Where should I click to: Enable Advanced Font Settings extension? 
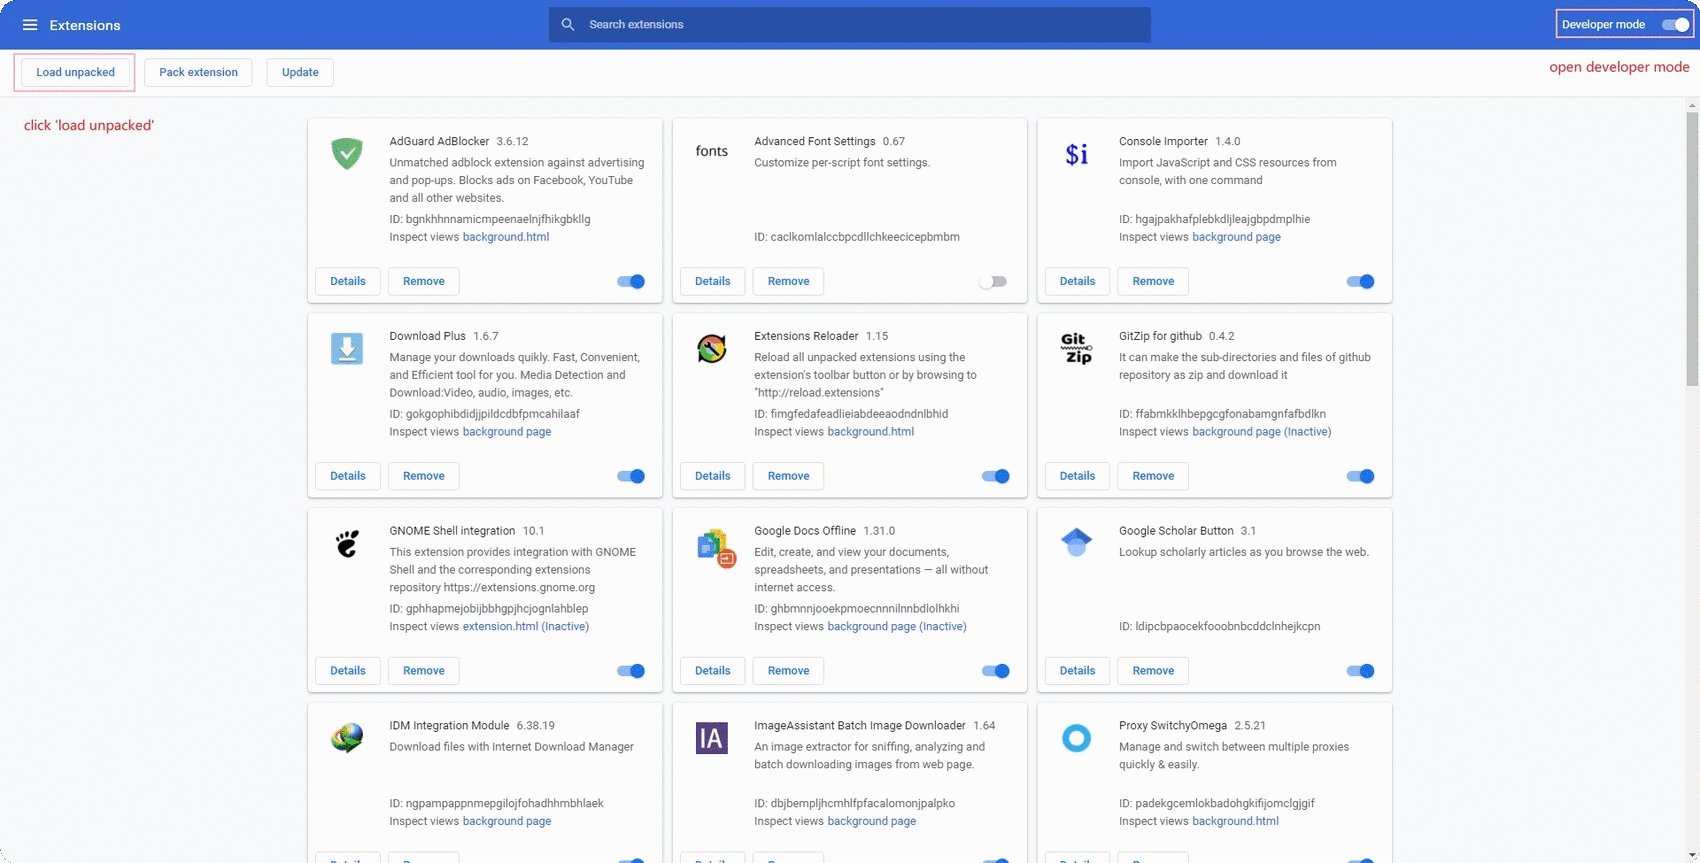coord(993,281)
